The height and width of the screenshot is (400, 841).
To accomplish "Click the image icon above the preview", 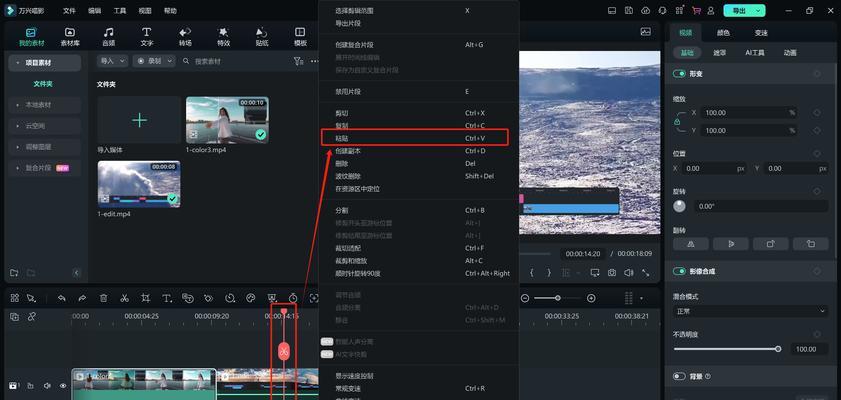I will 646,32.
